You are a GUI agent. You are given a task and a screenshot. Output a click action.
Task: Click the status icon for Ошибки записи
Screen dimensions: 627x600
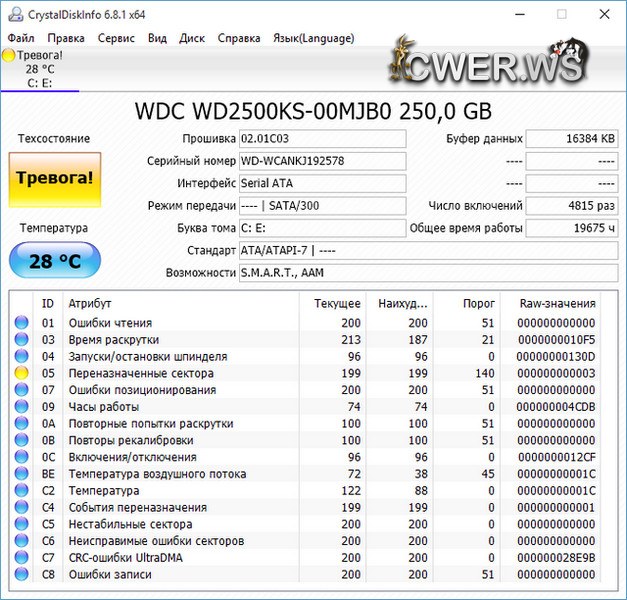(22, 575)
